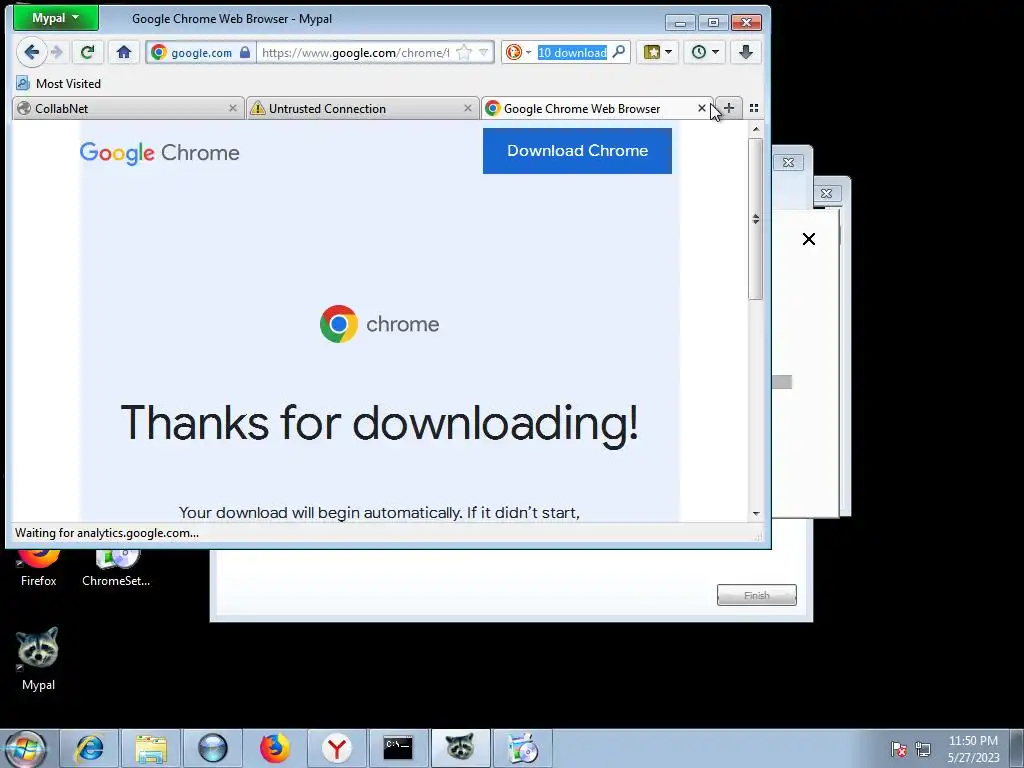Click the search magnifier icon
Image resolution: width=1024 pixels, height=768 pixels.
coord(618,52)
